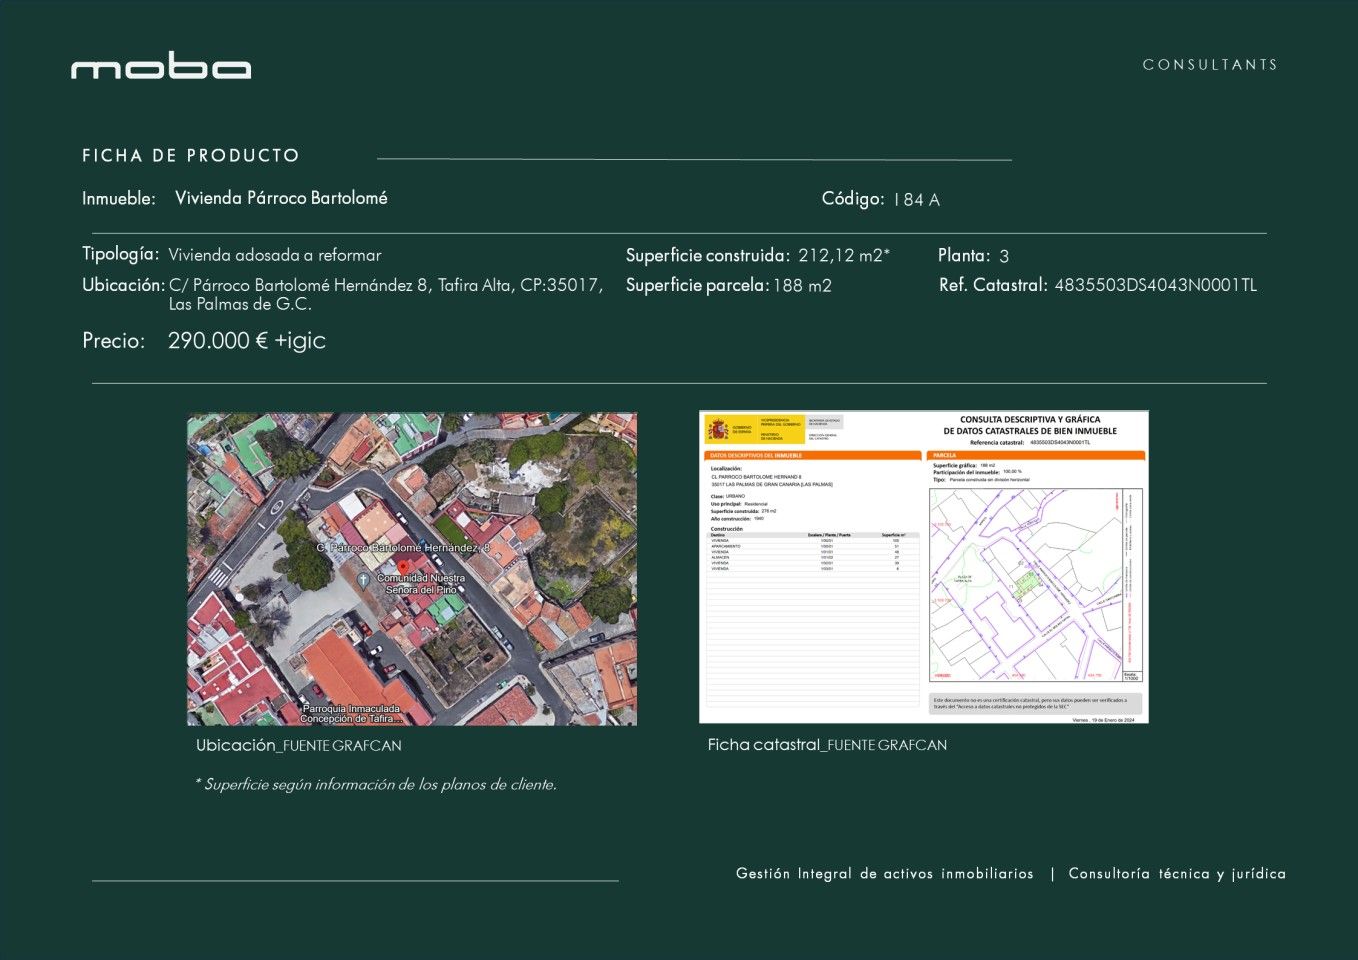Click 'Comunidad Nuestra Señora del Pino' map label

click(x=421, y=584)
